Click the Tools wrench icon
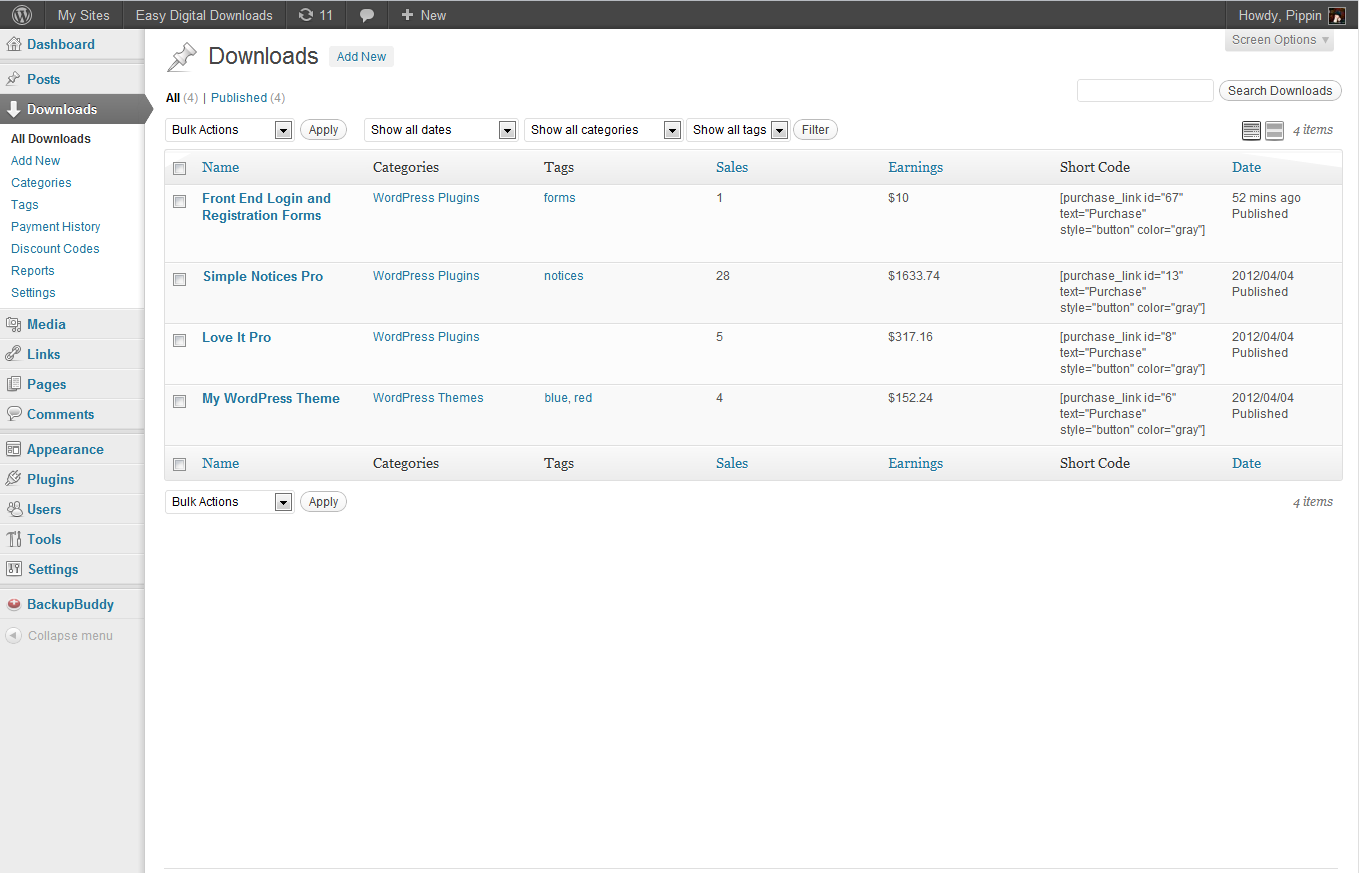Viewport: 1359px width, 873px height. tap(13, 539)
